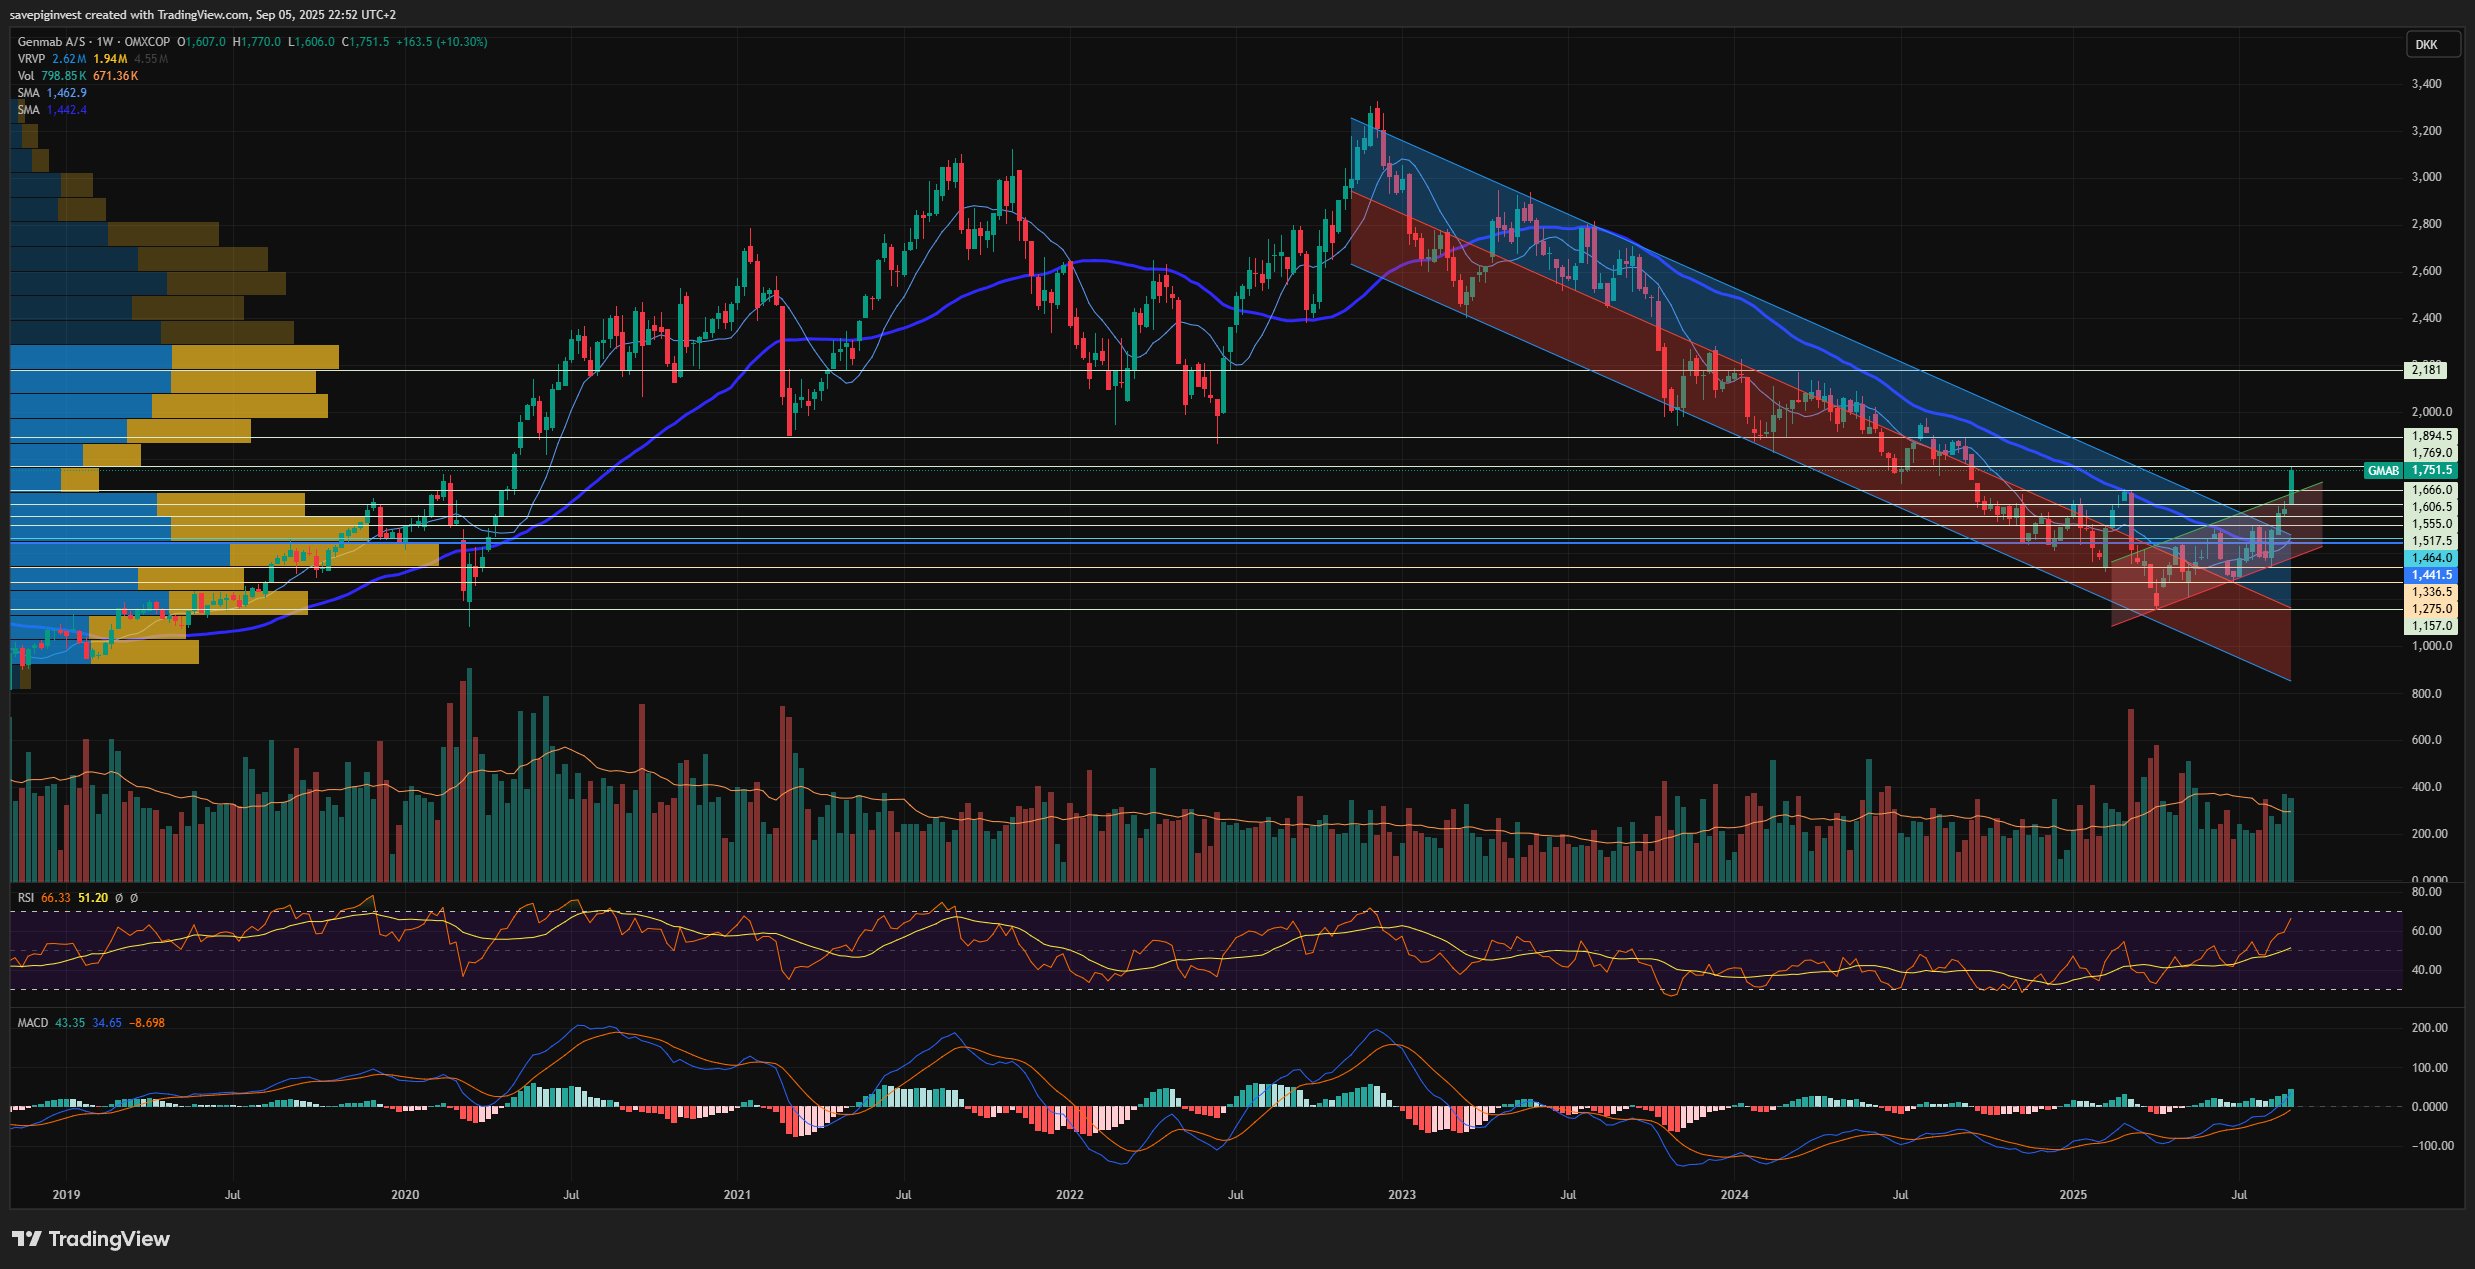This screenshot has height=1269, width=2475.
Task: Click the 2023 label on time axis
Action: pyautogui.click(x=1401, y=1195)
